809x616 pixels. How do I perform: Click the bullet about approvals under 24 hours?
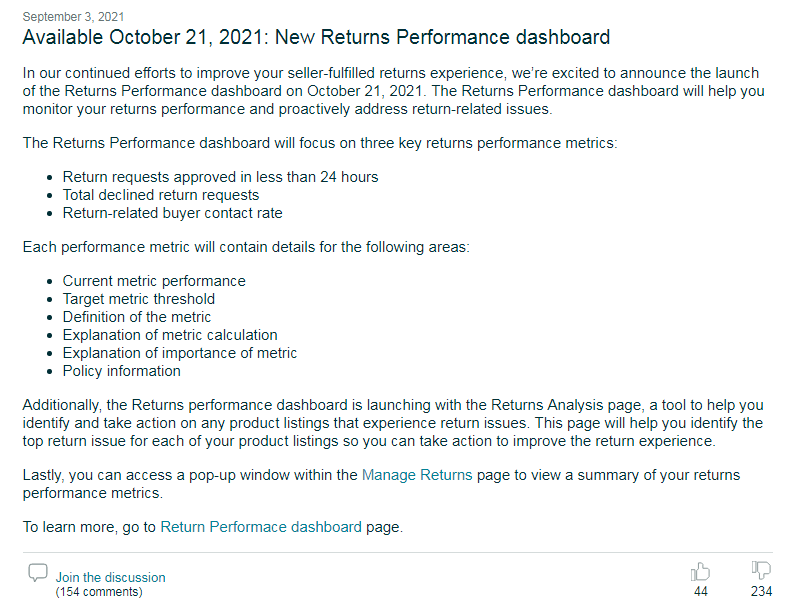click(220, 177)
